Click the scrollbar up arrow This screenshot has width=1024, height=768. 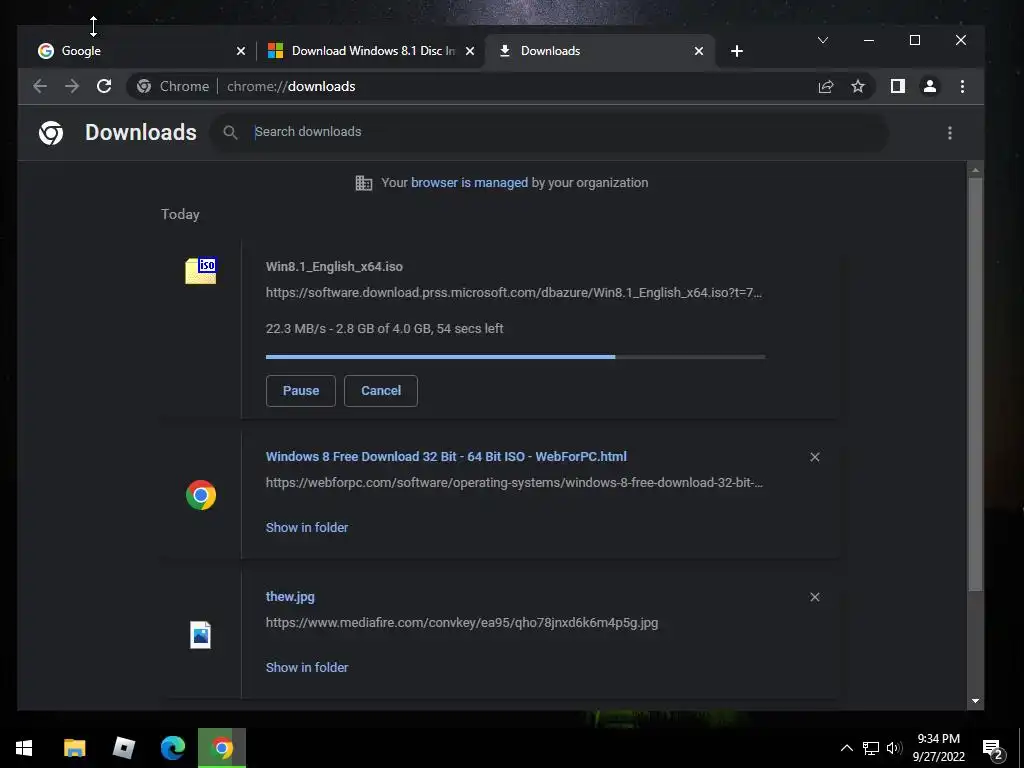point(975,170)
